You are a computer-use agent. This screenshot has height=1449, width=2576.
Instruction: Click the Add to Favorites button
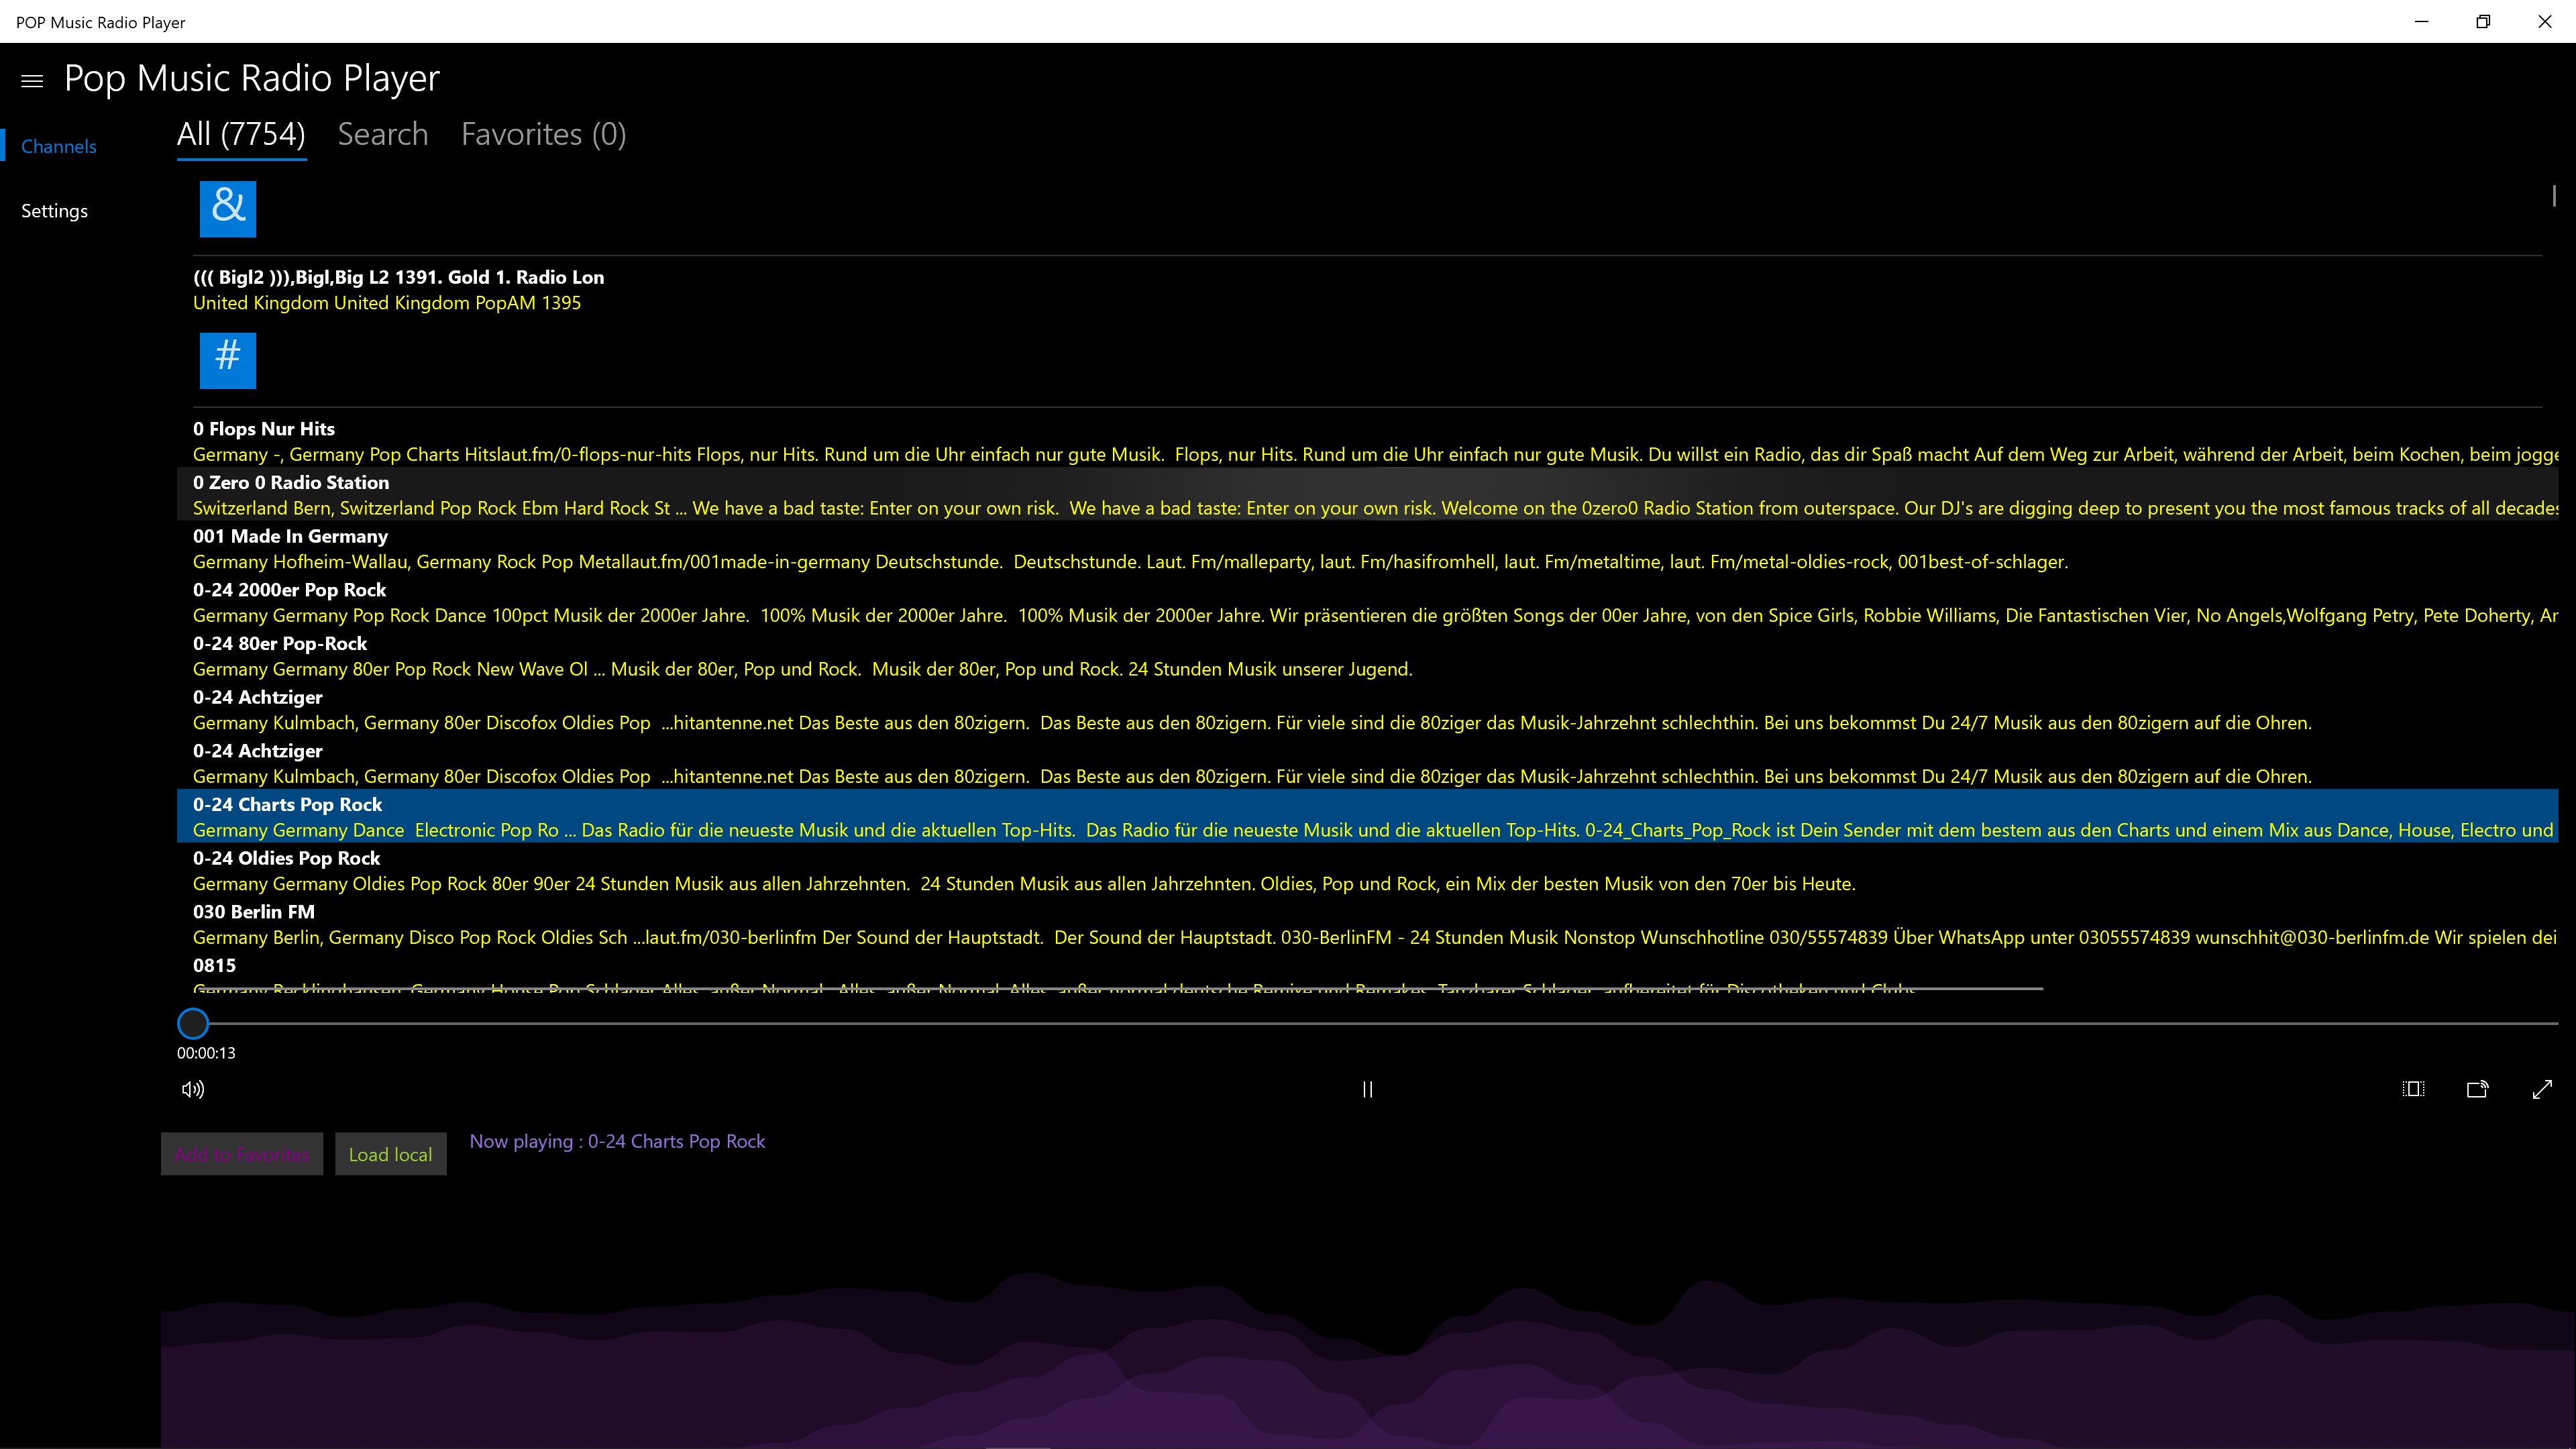(242, 1154)
